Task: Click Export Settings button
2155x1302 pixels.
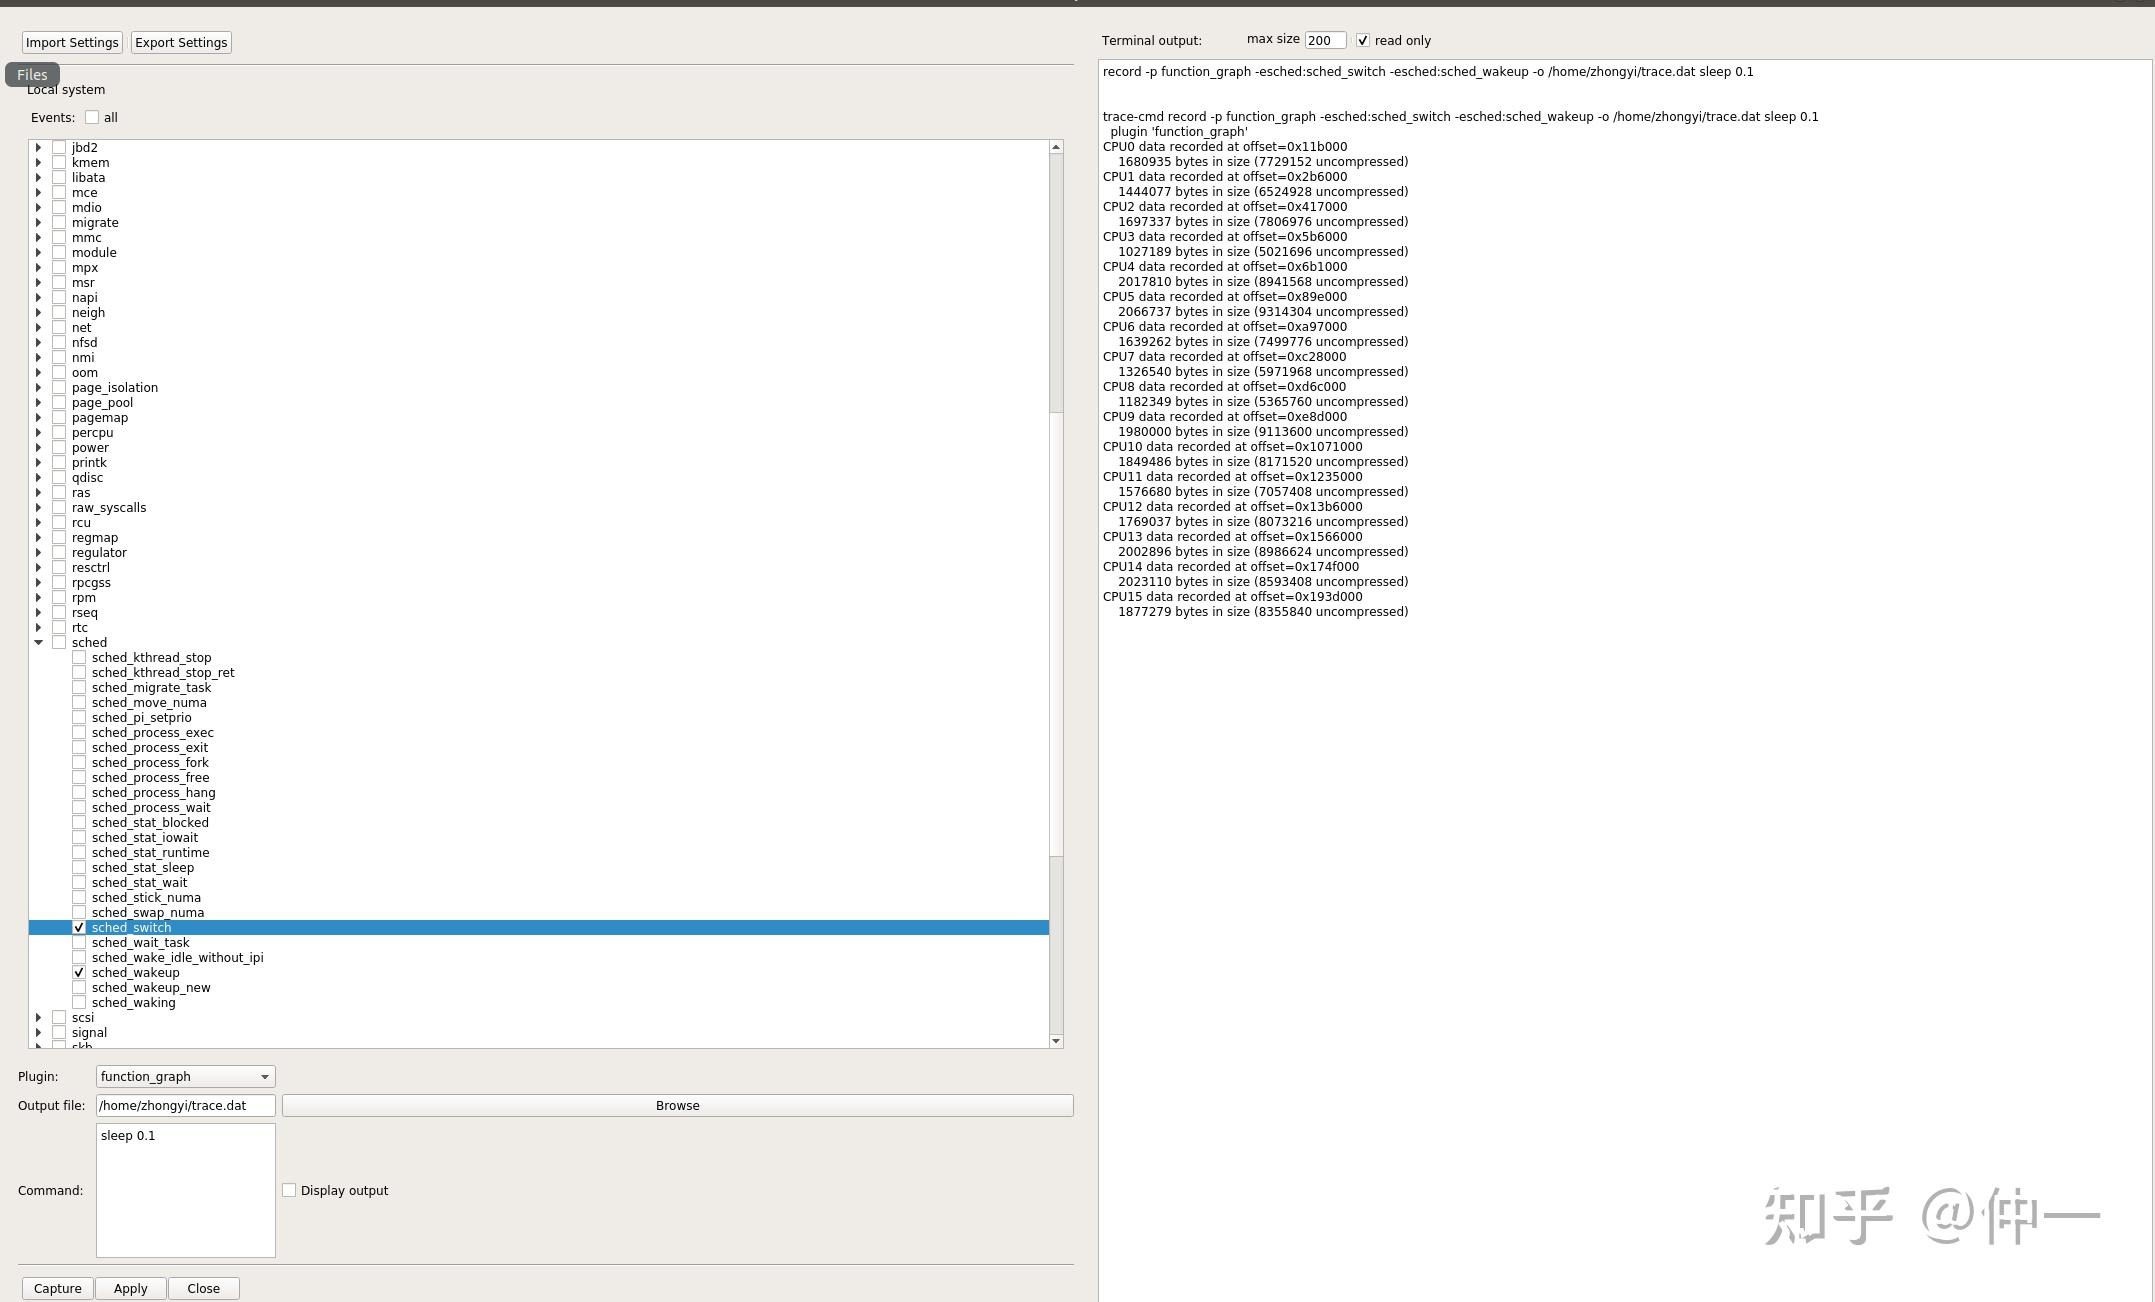Action: (x=181, y=43)
